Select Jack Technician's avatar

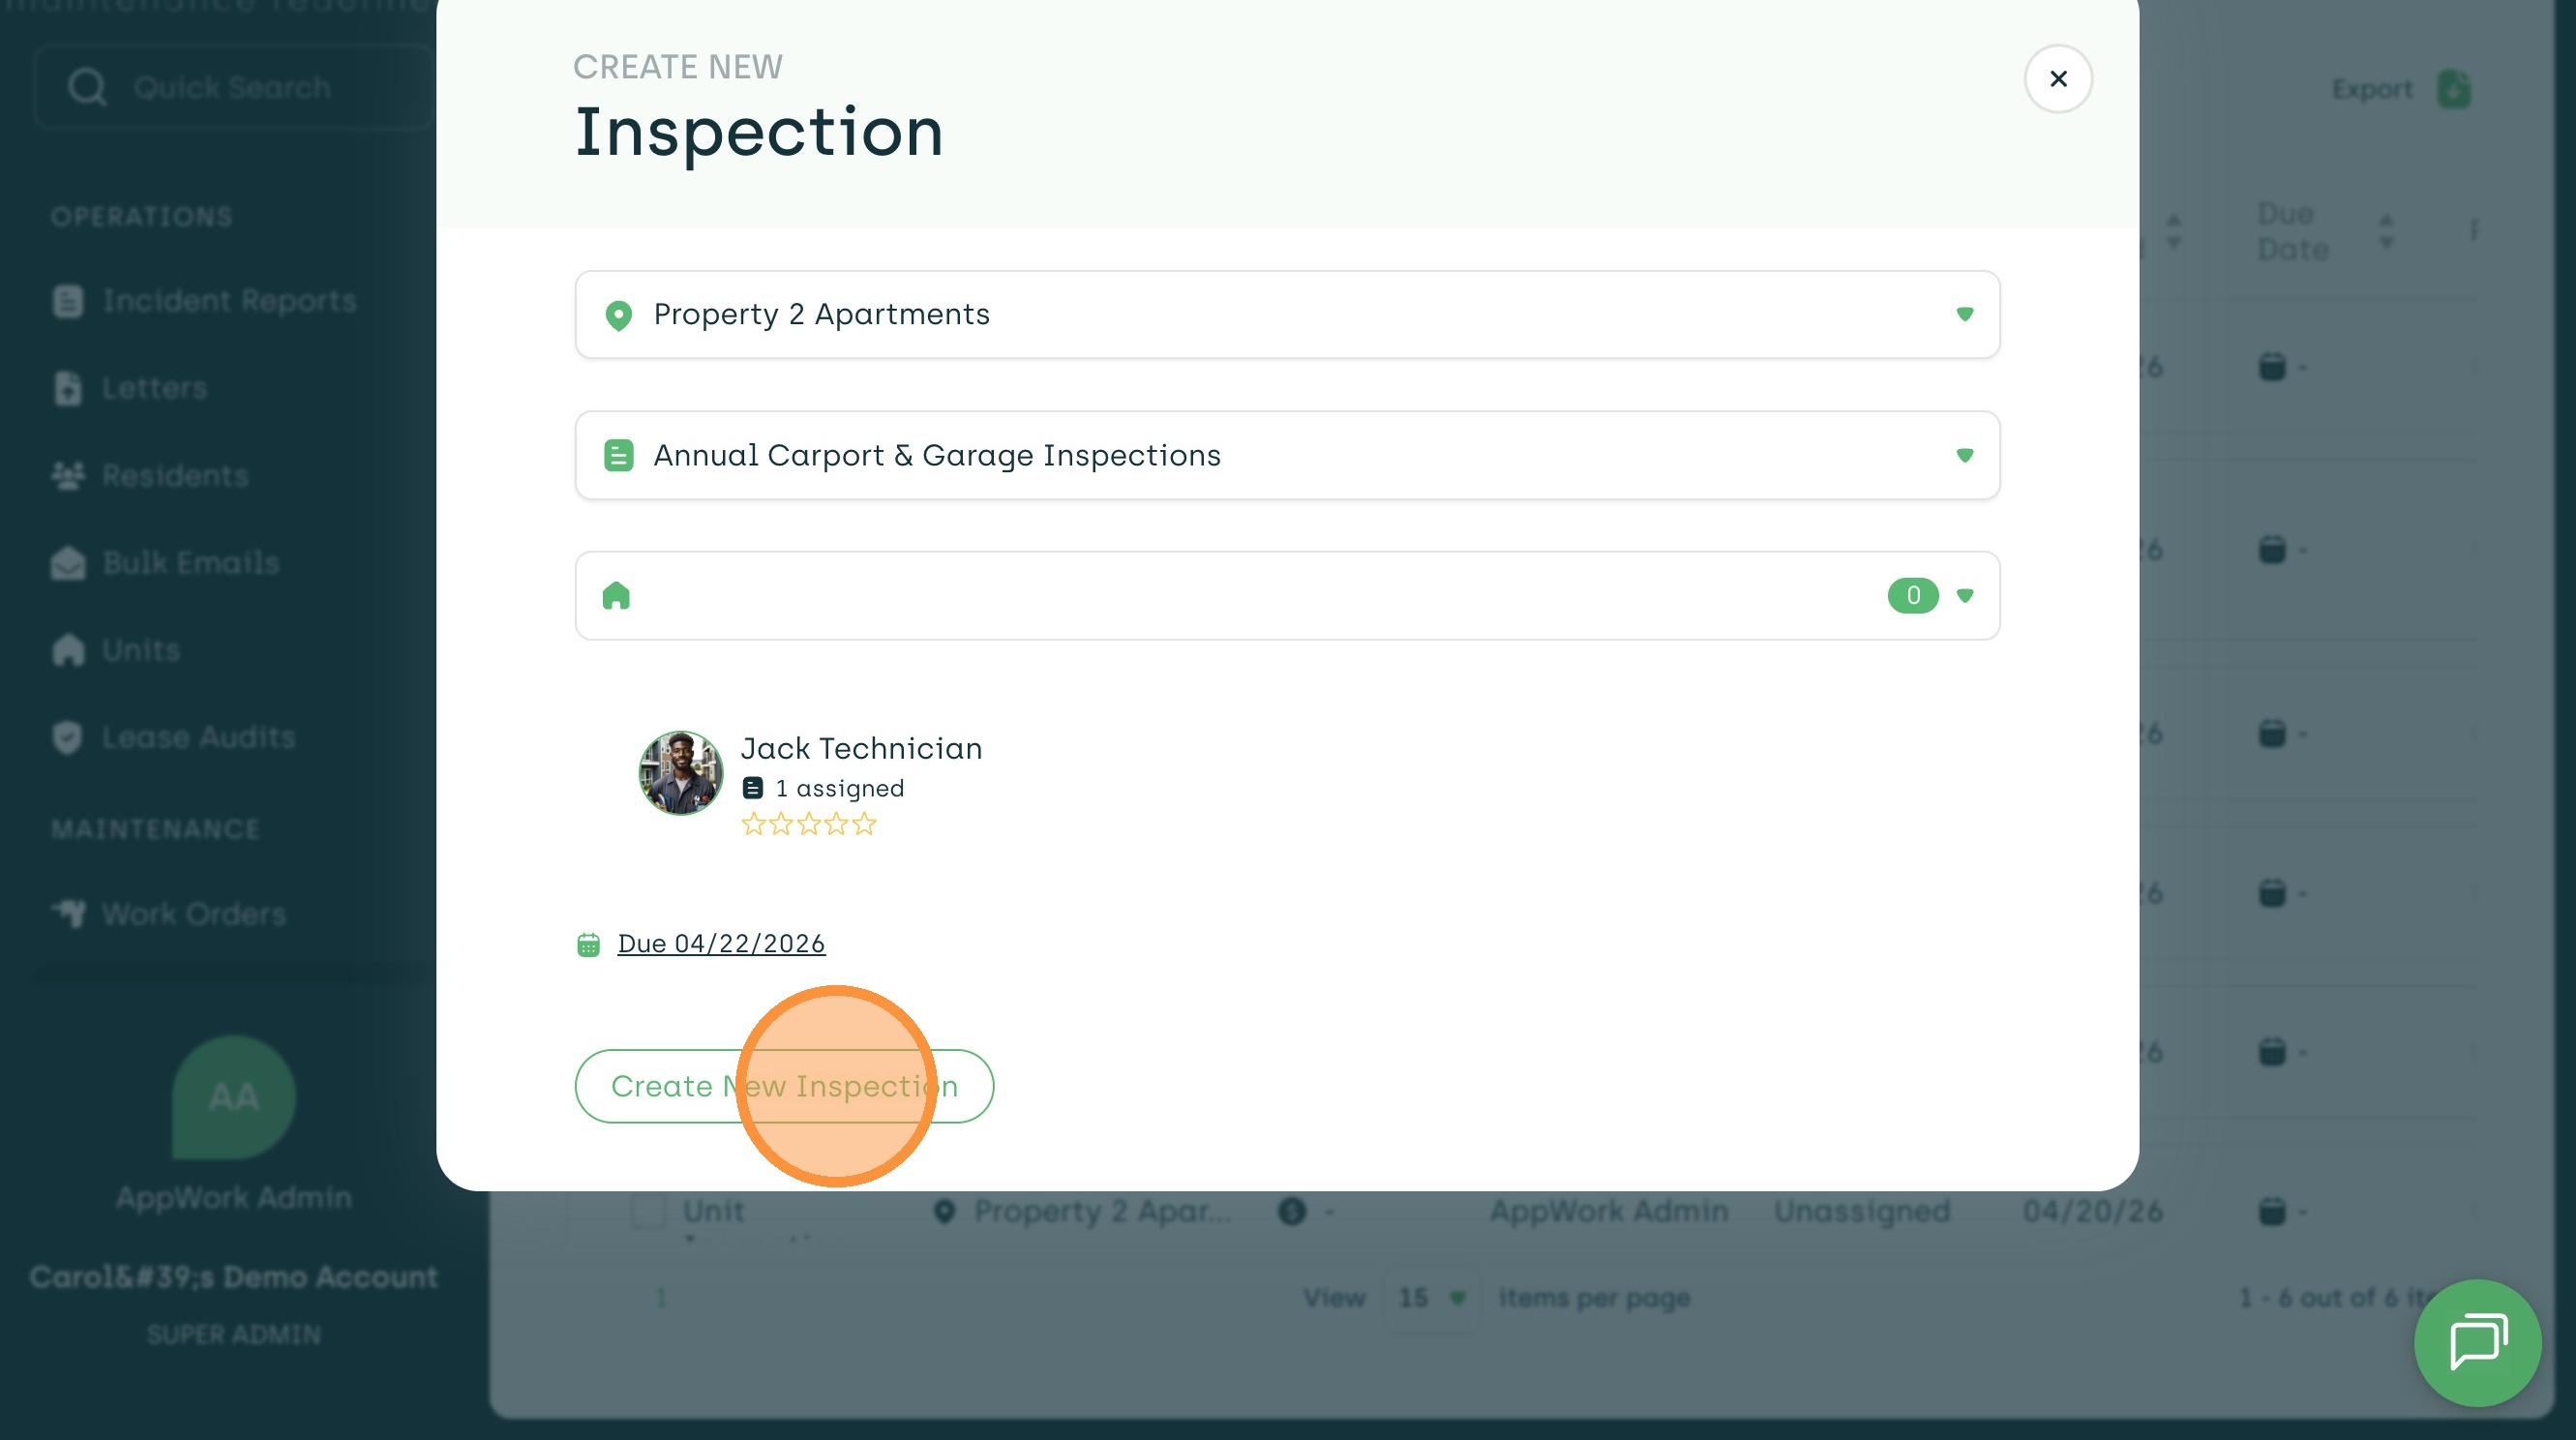point(681,773)
